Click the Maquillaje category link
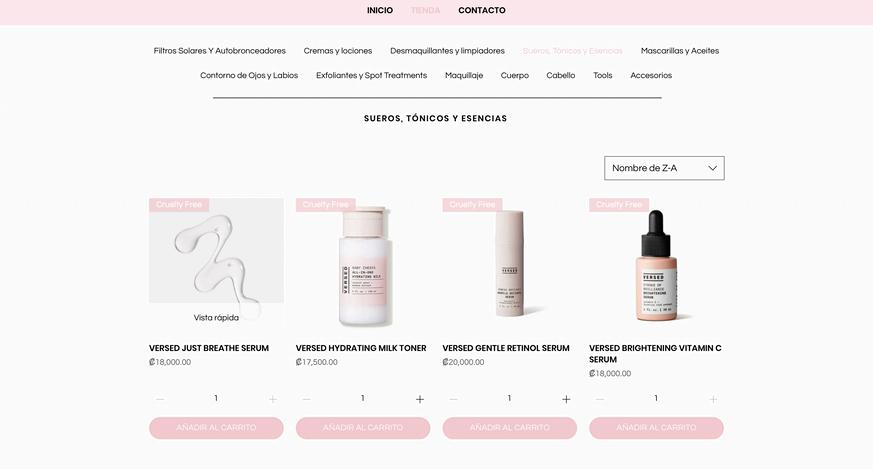 coord(464,75)
